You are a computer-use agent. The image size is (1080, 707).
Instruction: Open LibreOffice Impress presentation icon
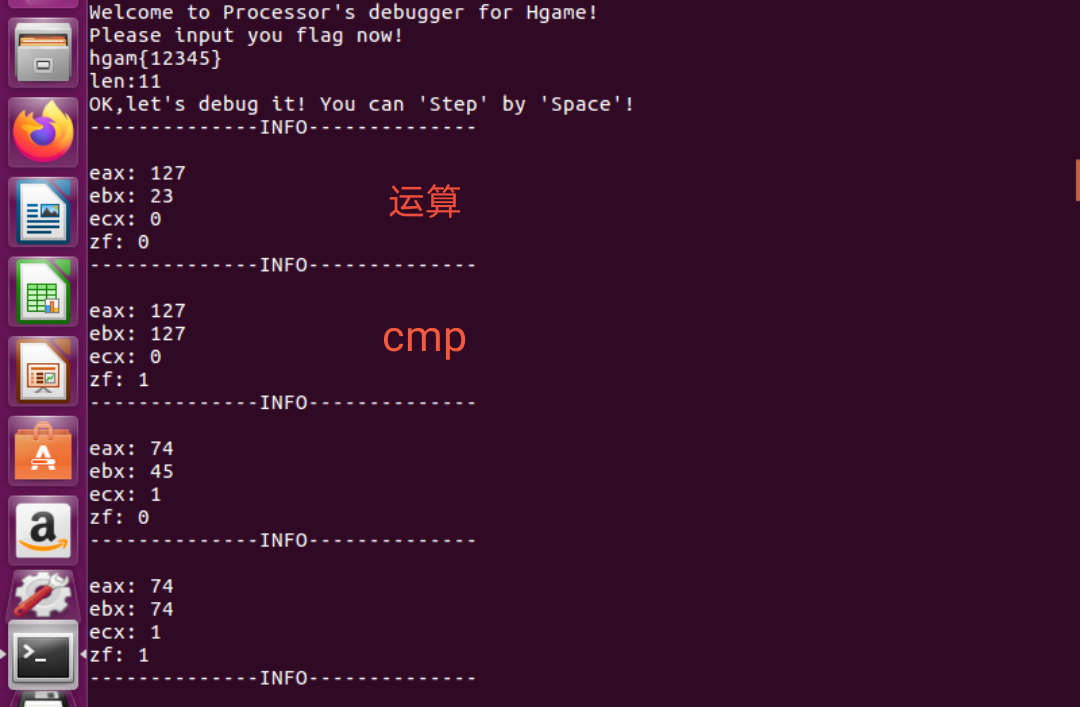click(x=43, y=371)
